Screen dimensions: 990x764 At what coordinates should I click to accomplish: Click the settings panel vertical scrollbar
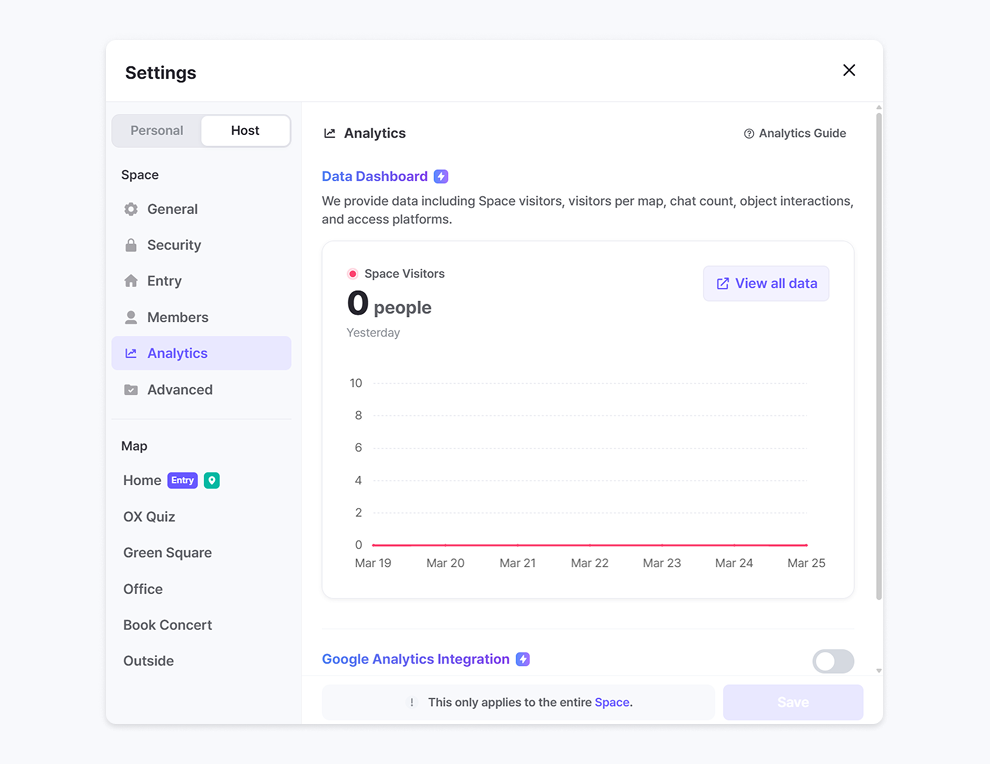(x=879, y=350)
